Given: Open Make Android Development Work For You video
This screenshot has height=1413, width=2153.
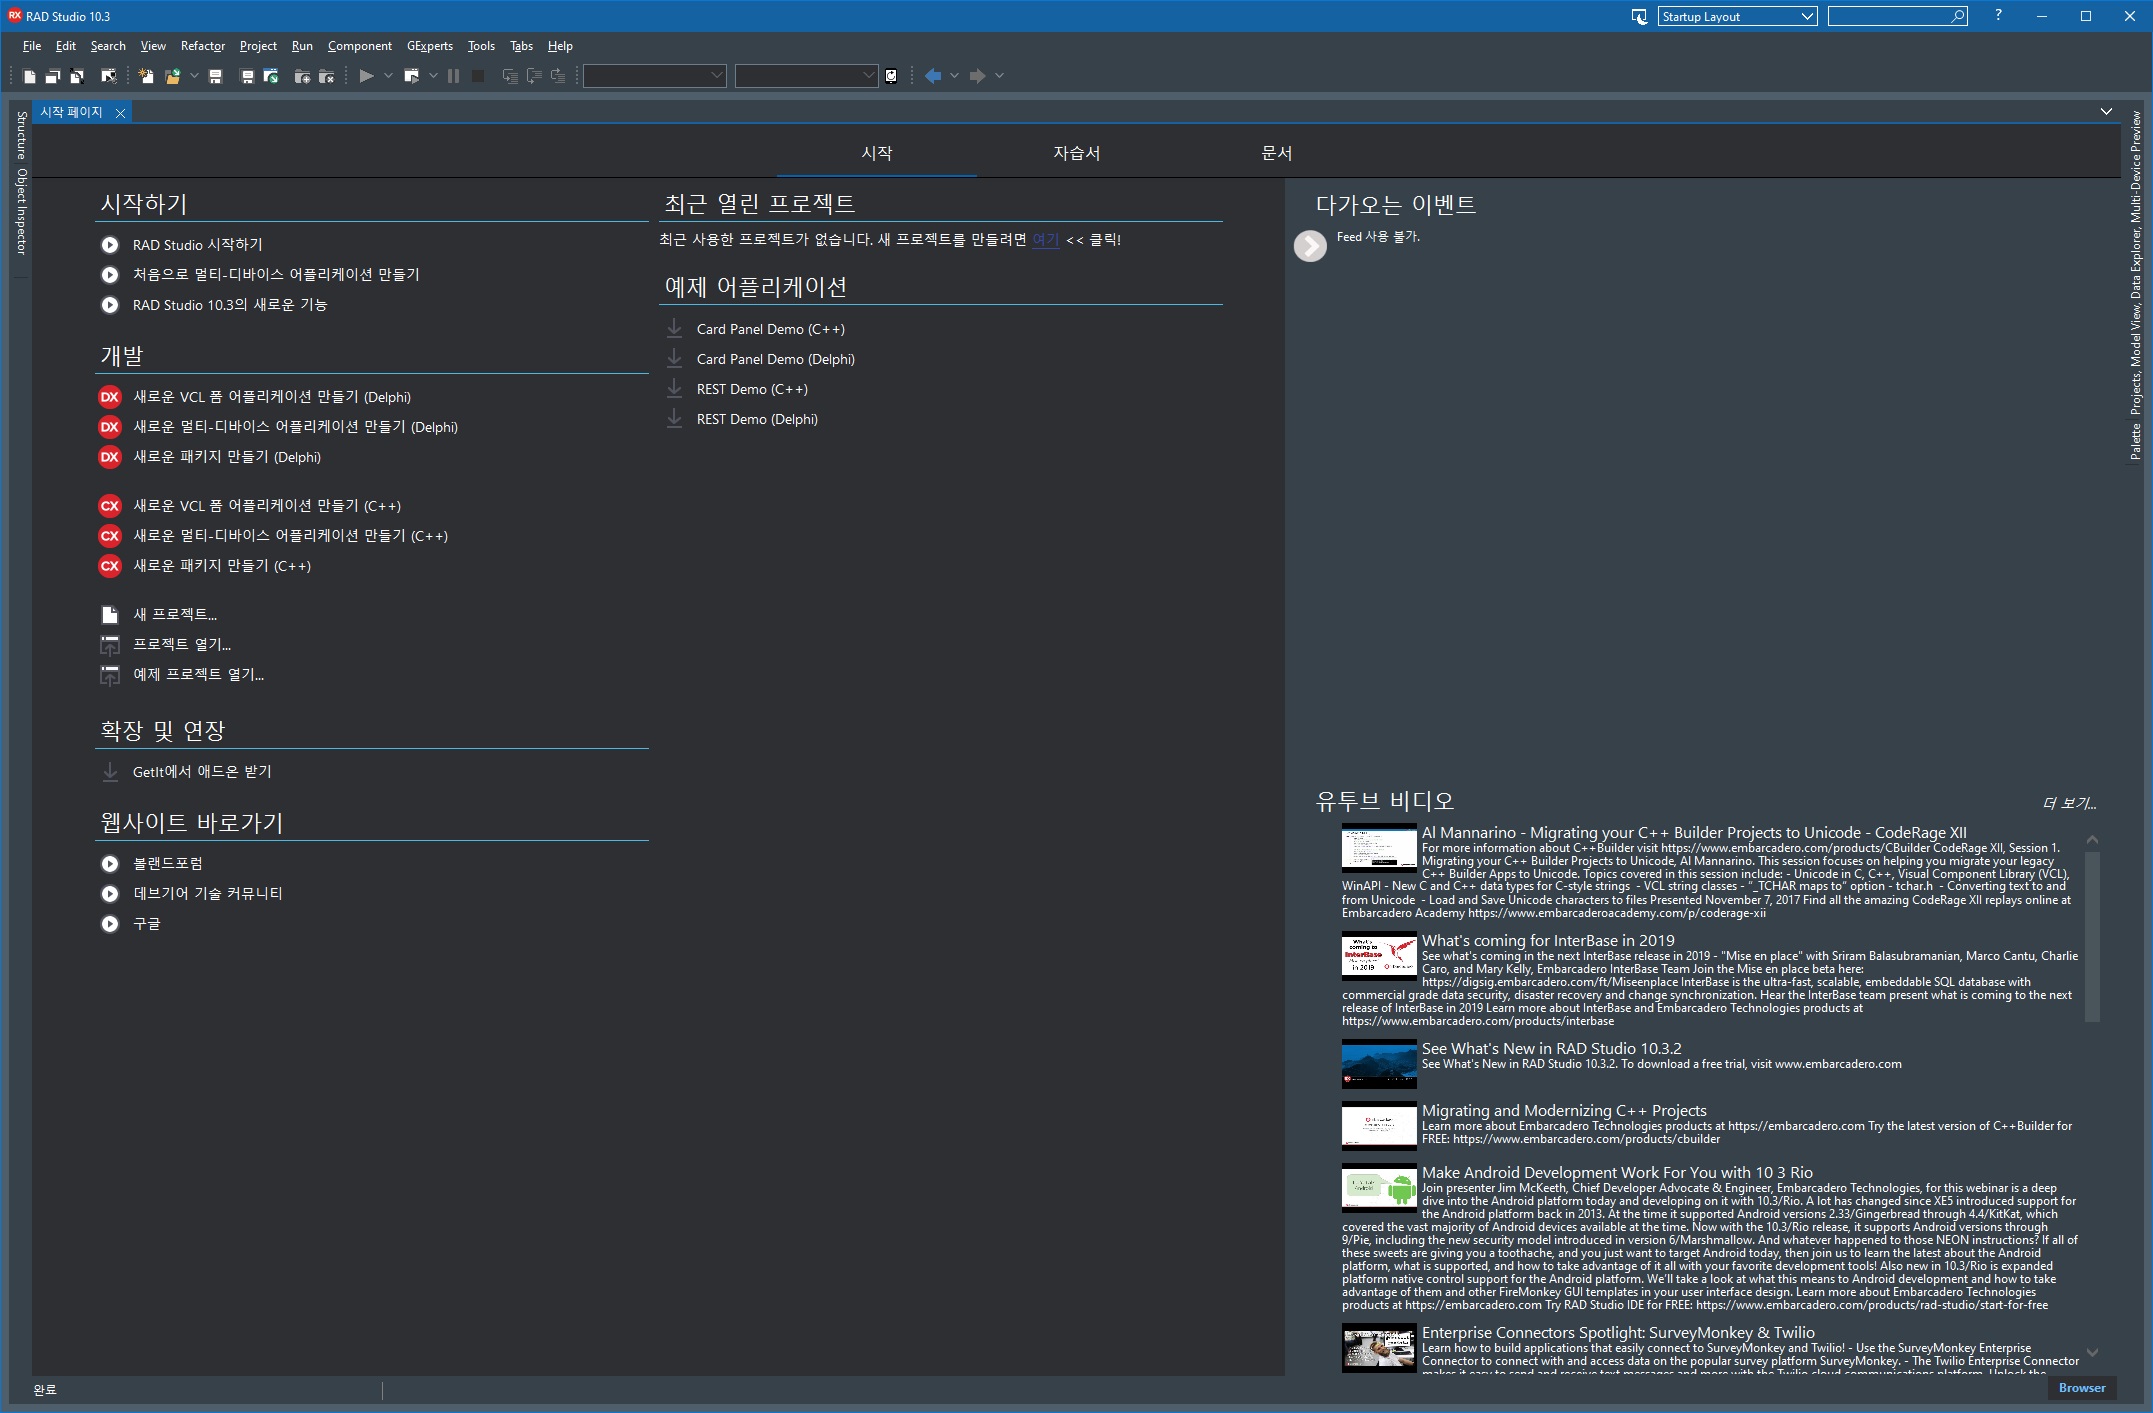Looking at the screenshot, I should (x=1617, y=1172).
